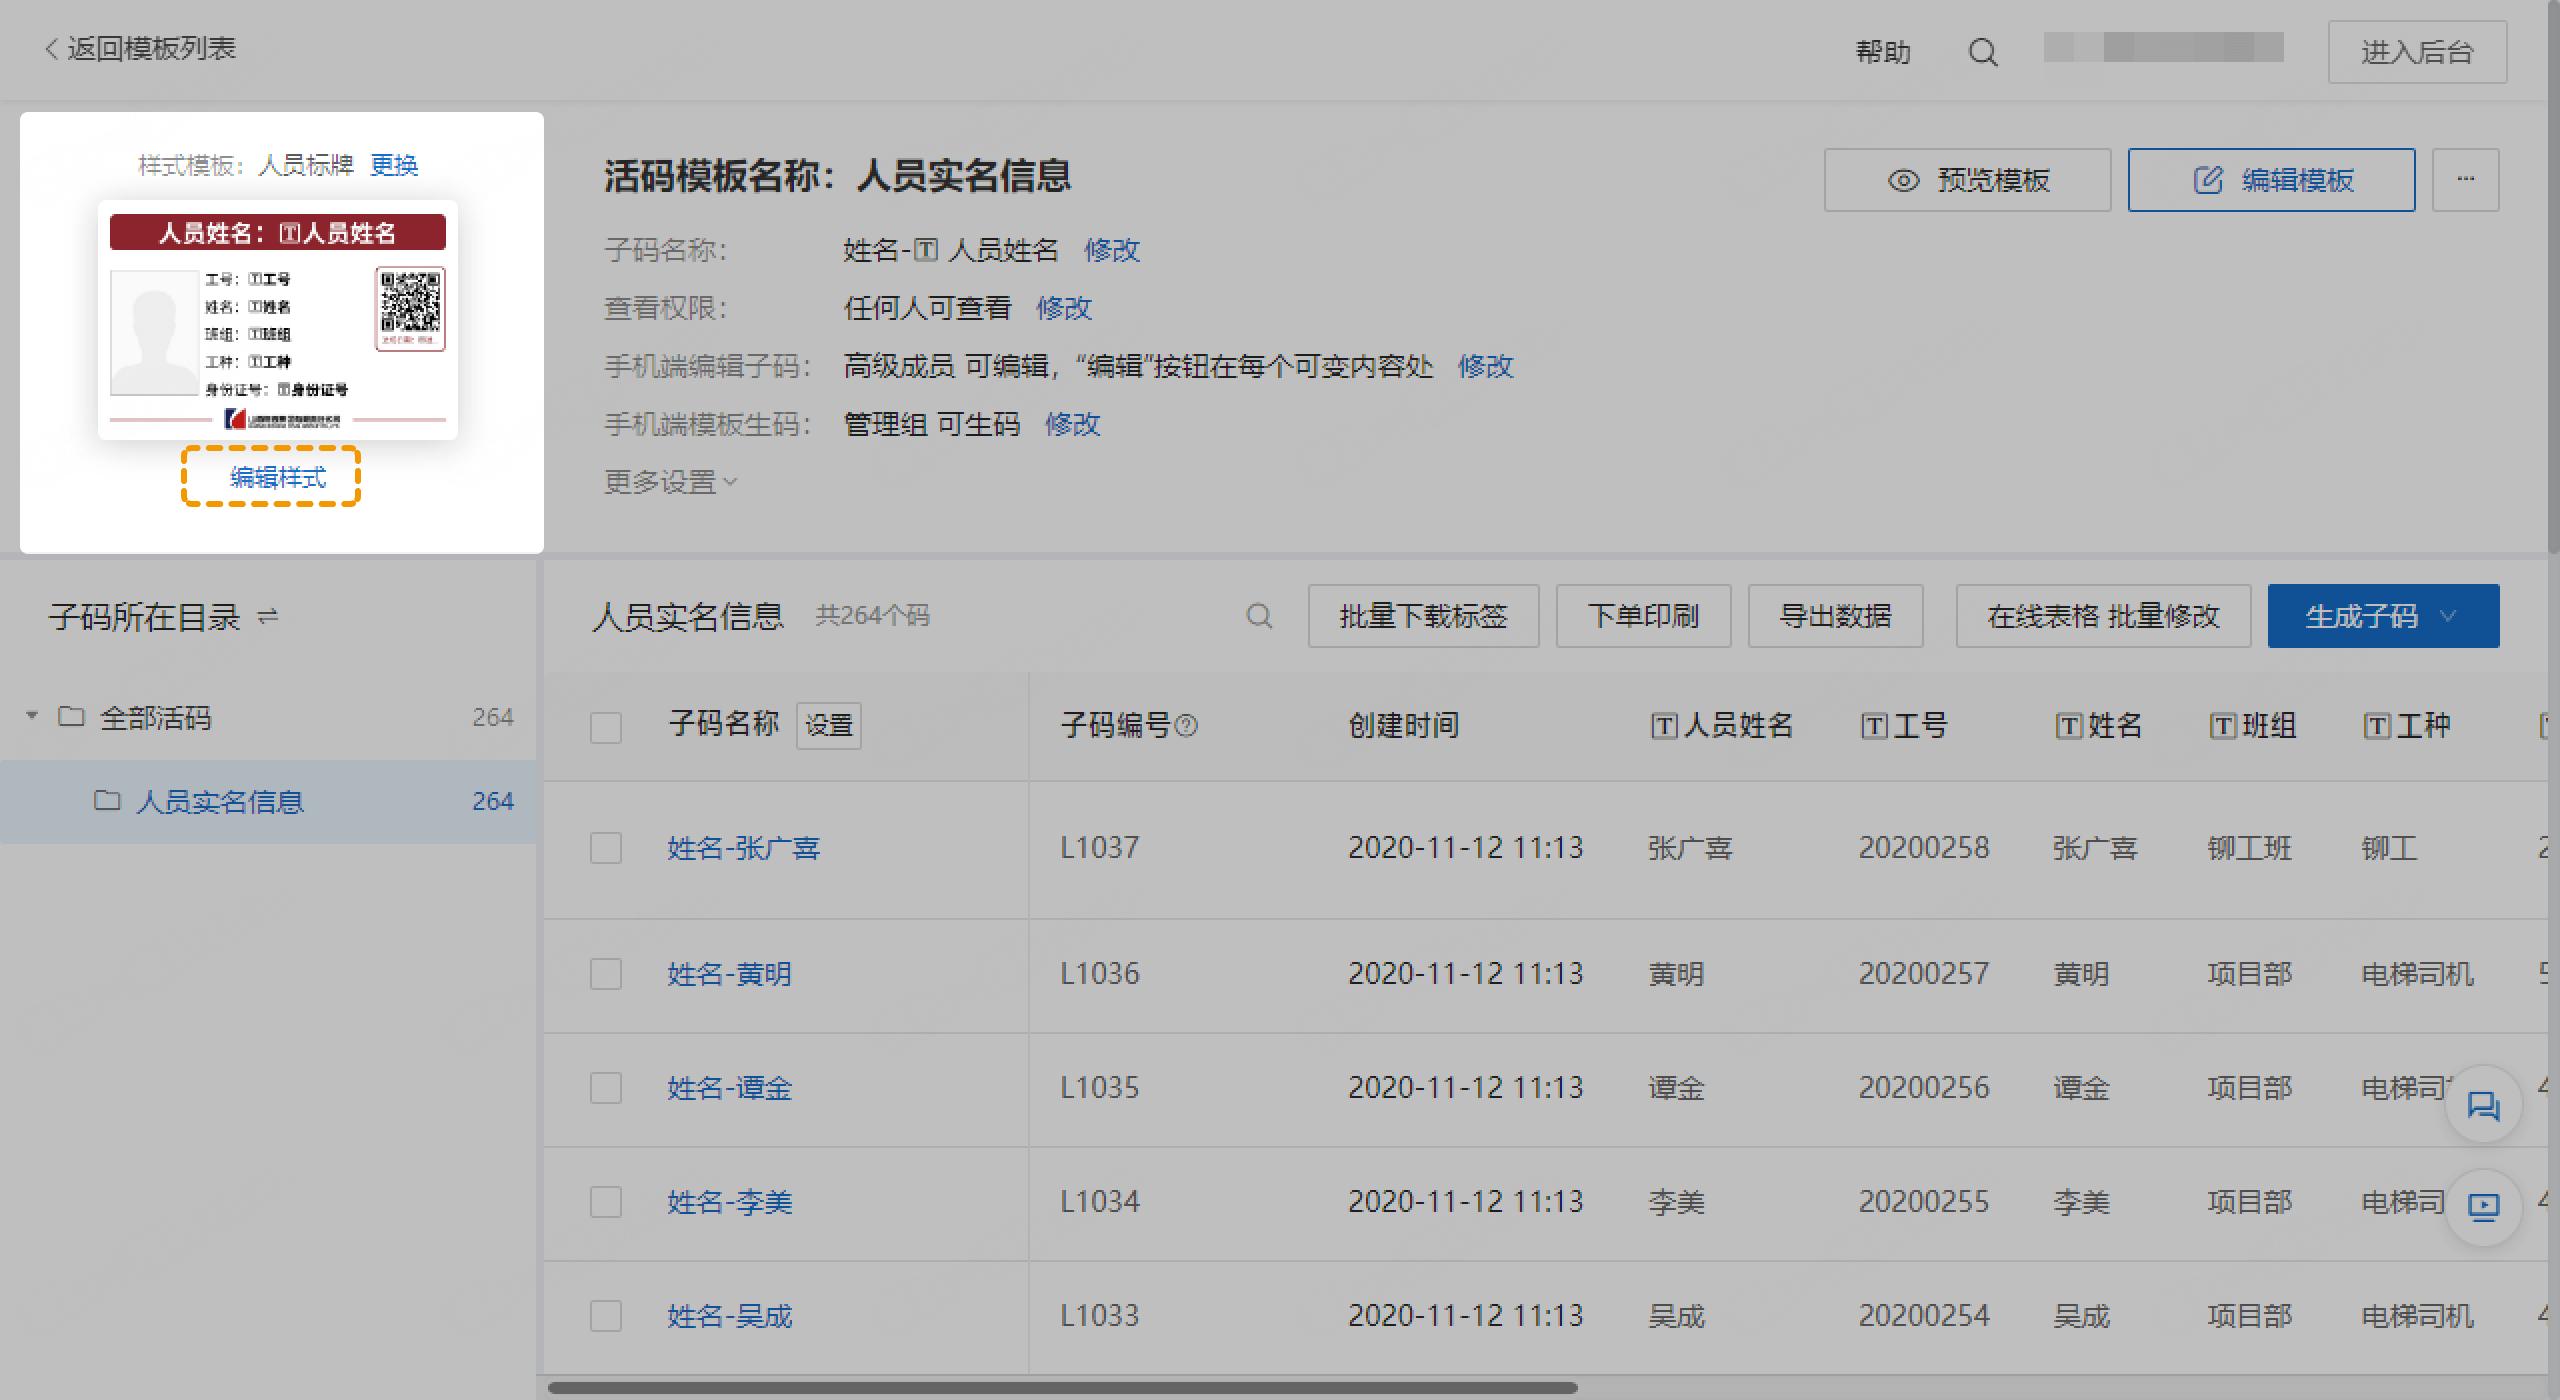2560x1400 pixels.
Task: Click 更换 to change the style template
Action: coord(394,165)
